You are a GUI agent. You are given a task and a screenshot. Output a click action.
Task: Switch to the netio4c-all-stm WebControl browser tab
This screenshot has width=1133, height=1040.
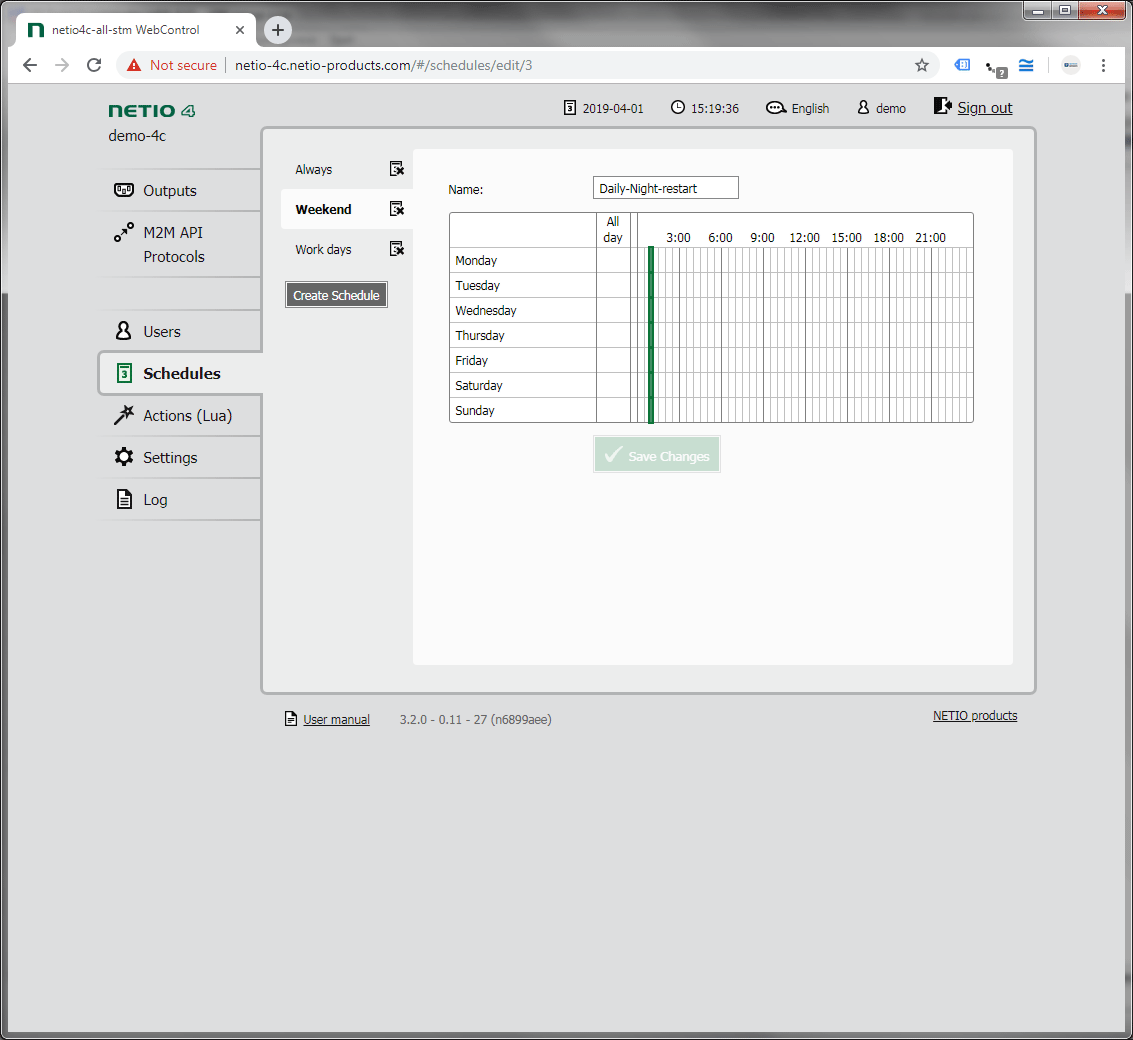pos(136,30)
